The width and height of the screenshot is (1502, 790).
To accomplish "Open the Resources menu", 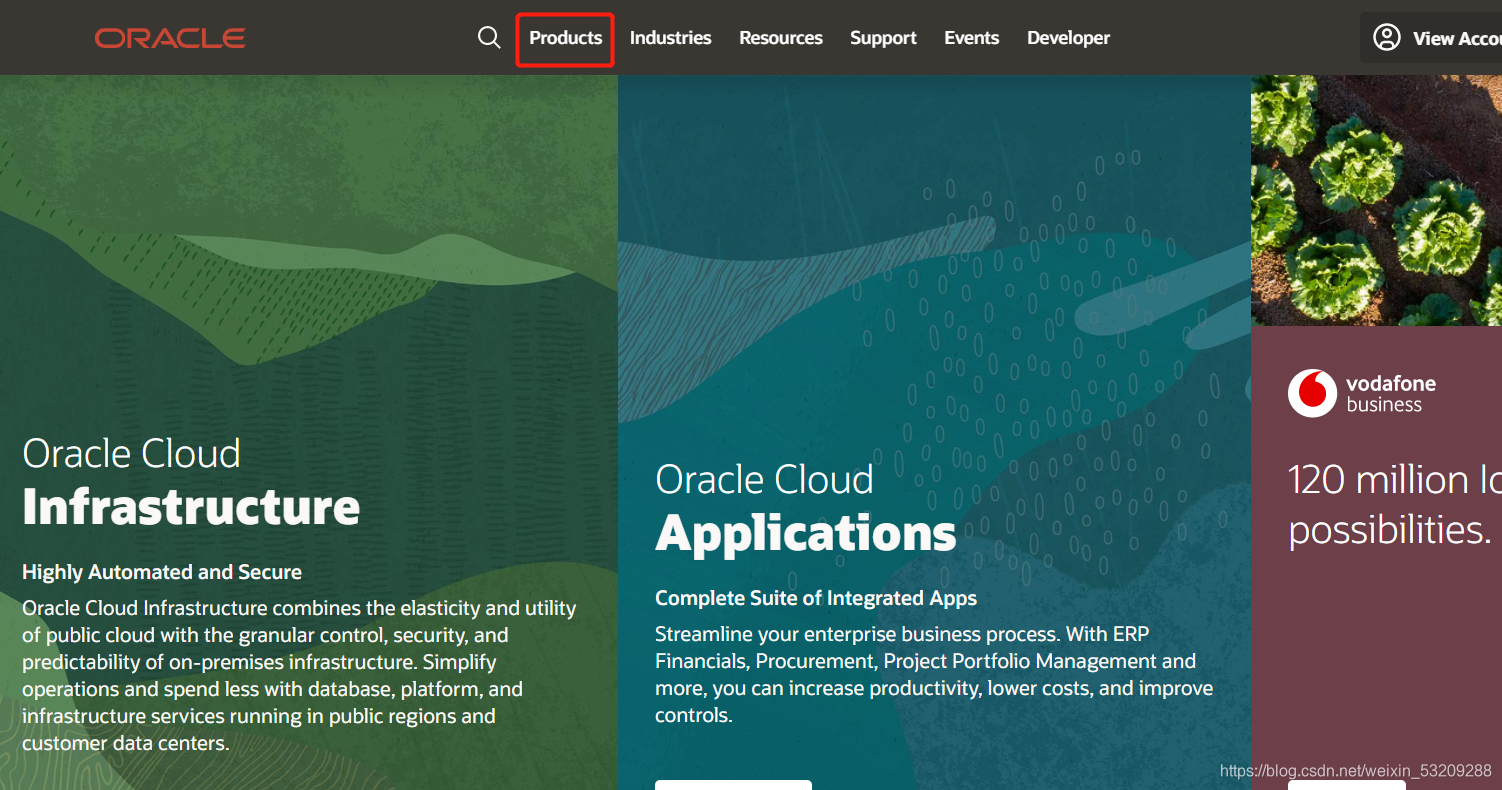I will 781,38.
